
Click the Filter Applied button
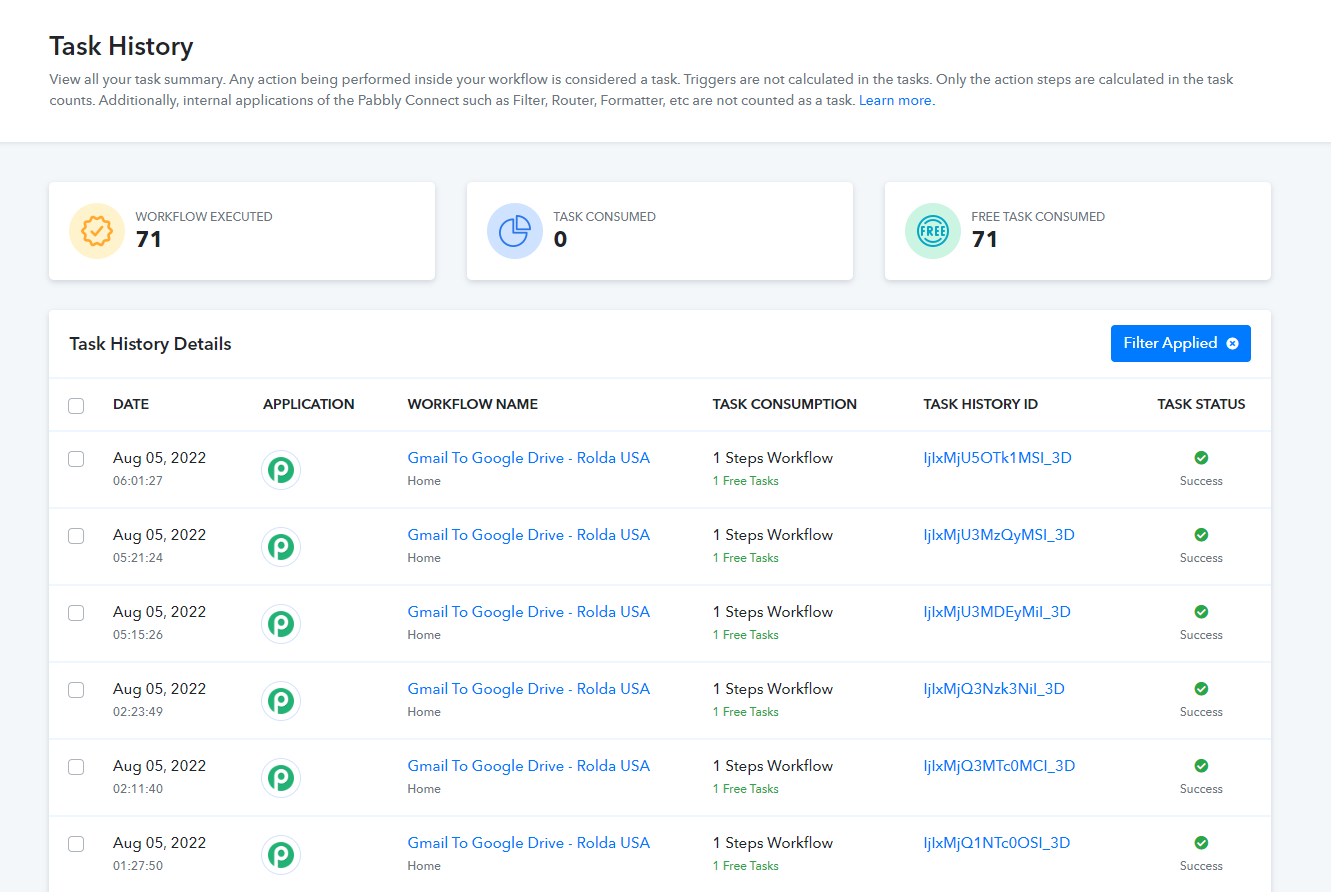1169,344
